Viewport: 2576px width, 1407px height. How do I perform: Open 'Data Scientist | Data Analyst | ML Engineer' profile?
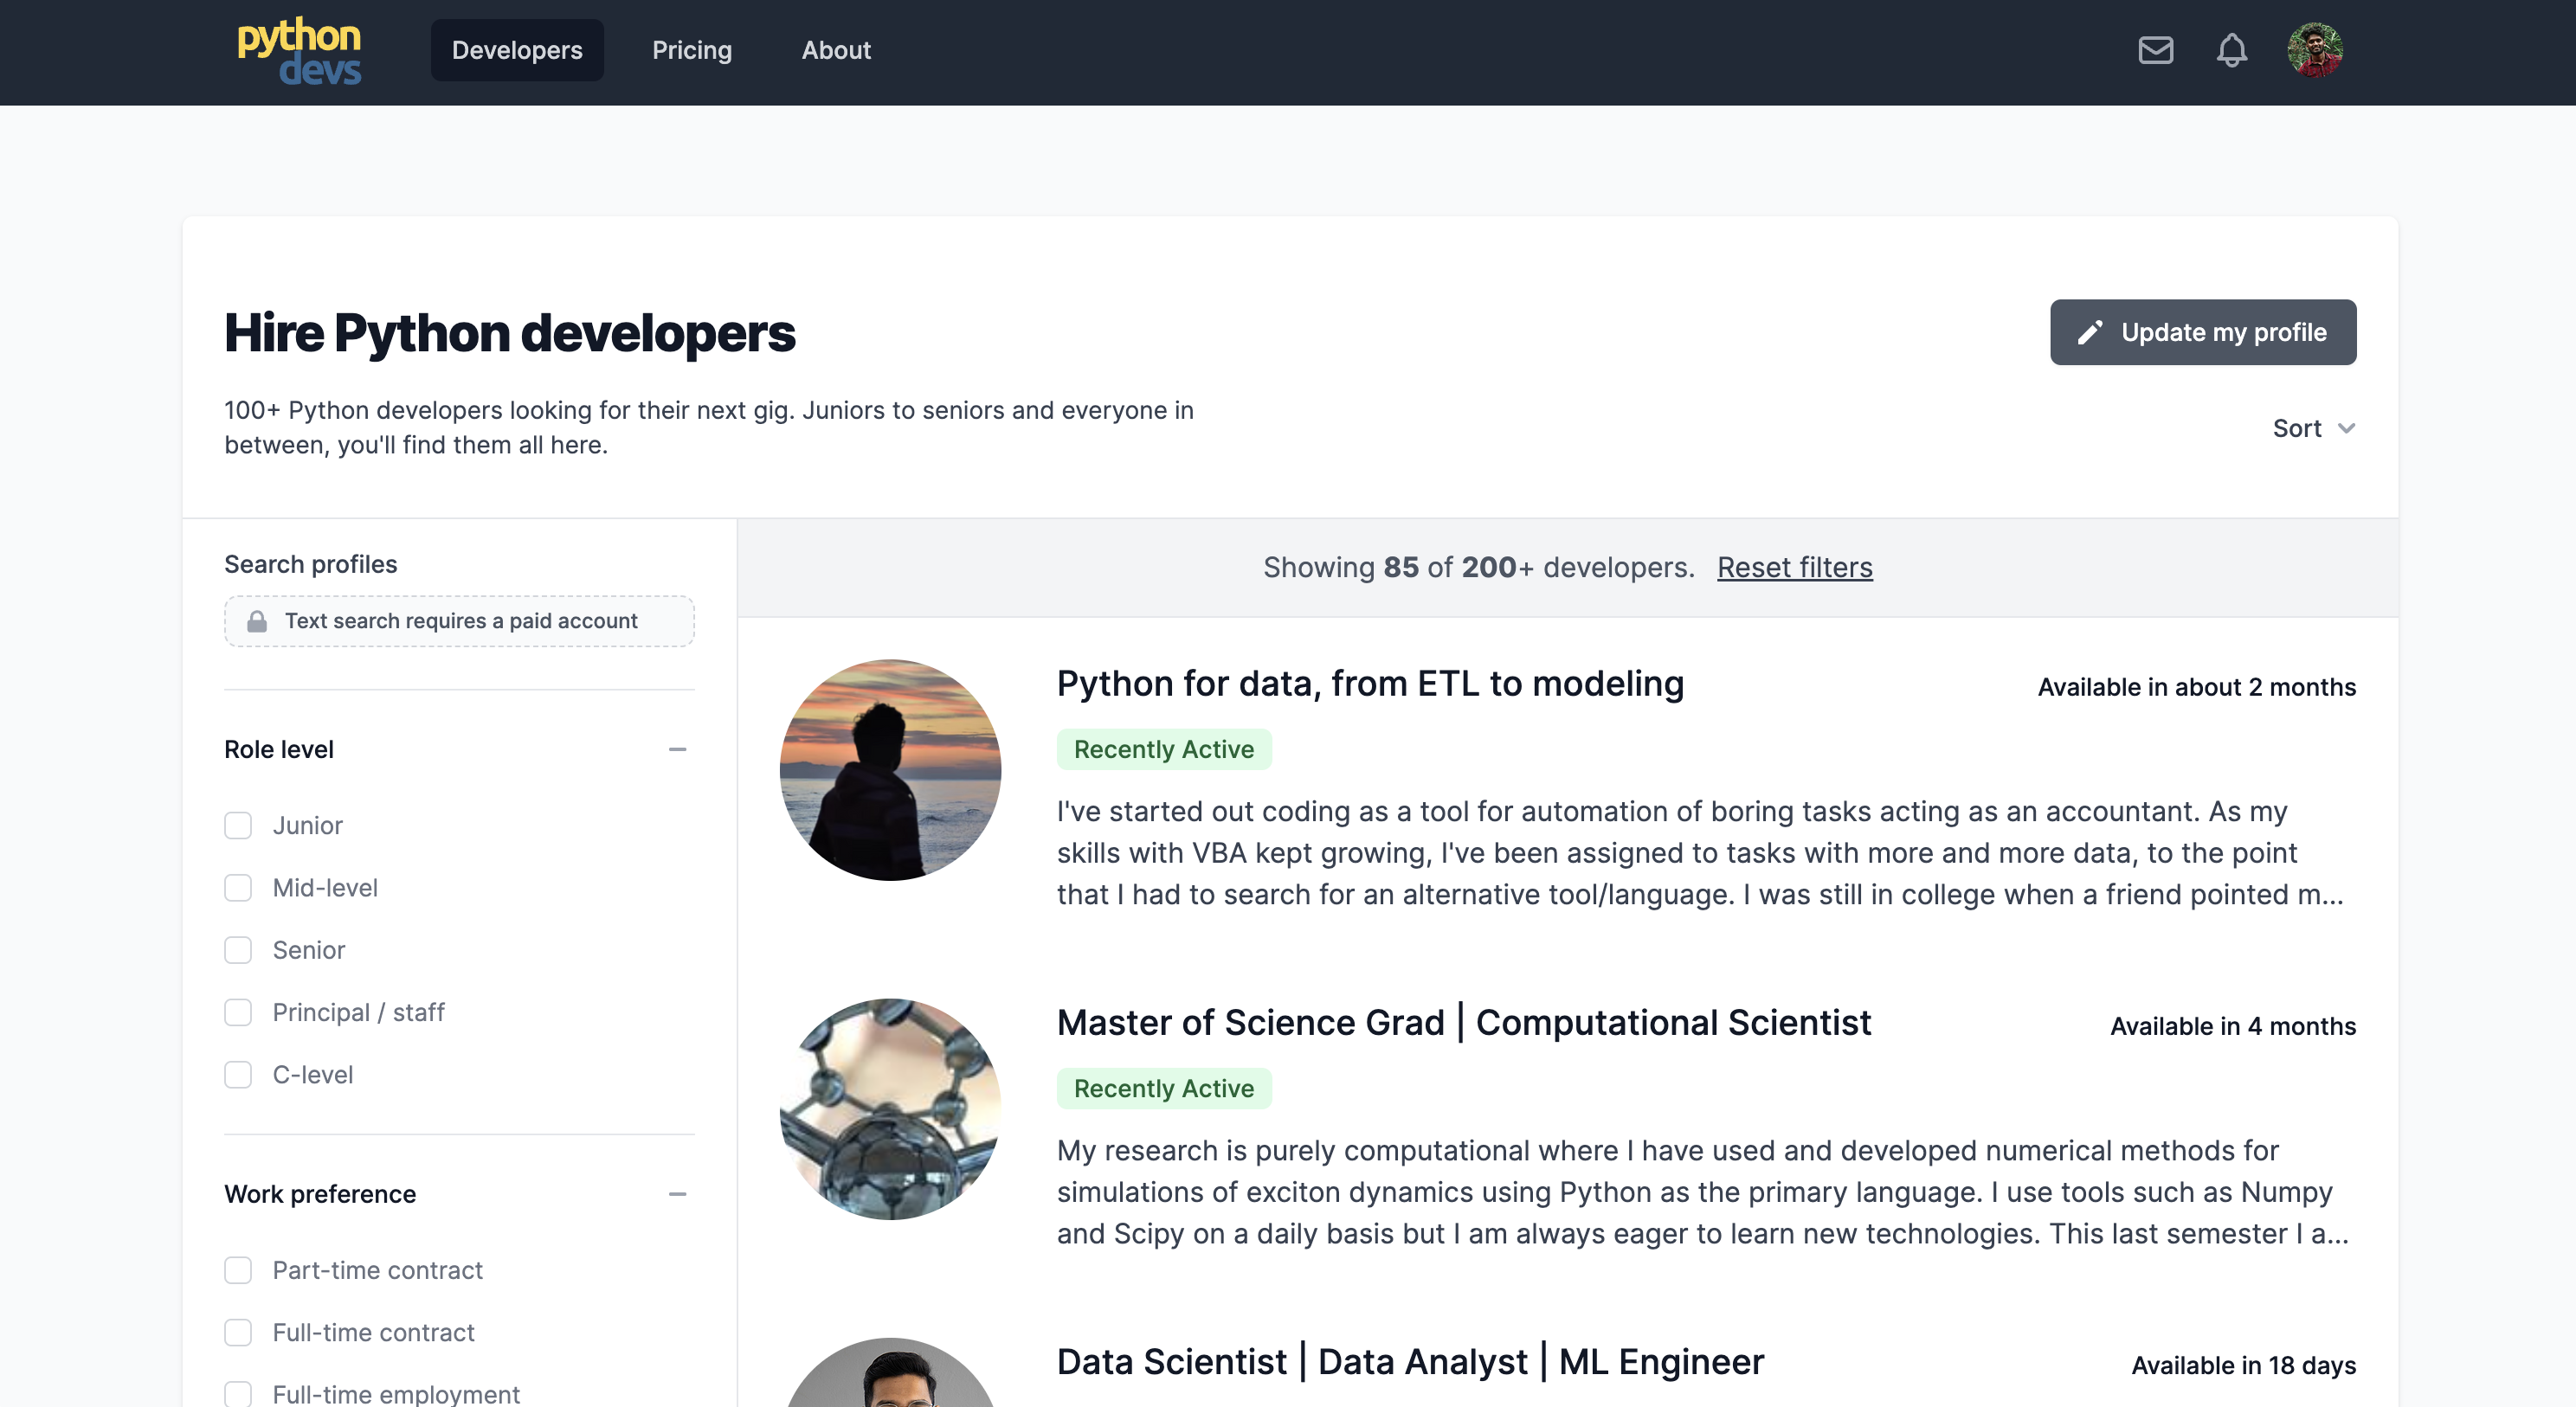[x=1410, y=1362]
